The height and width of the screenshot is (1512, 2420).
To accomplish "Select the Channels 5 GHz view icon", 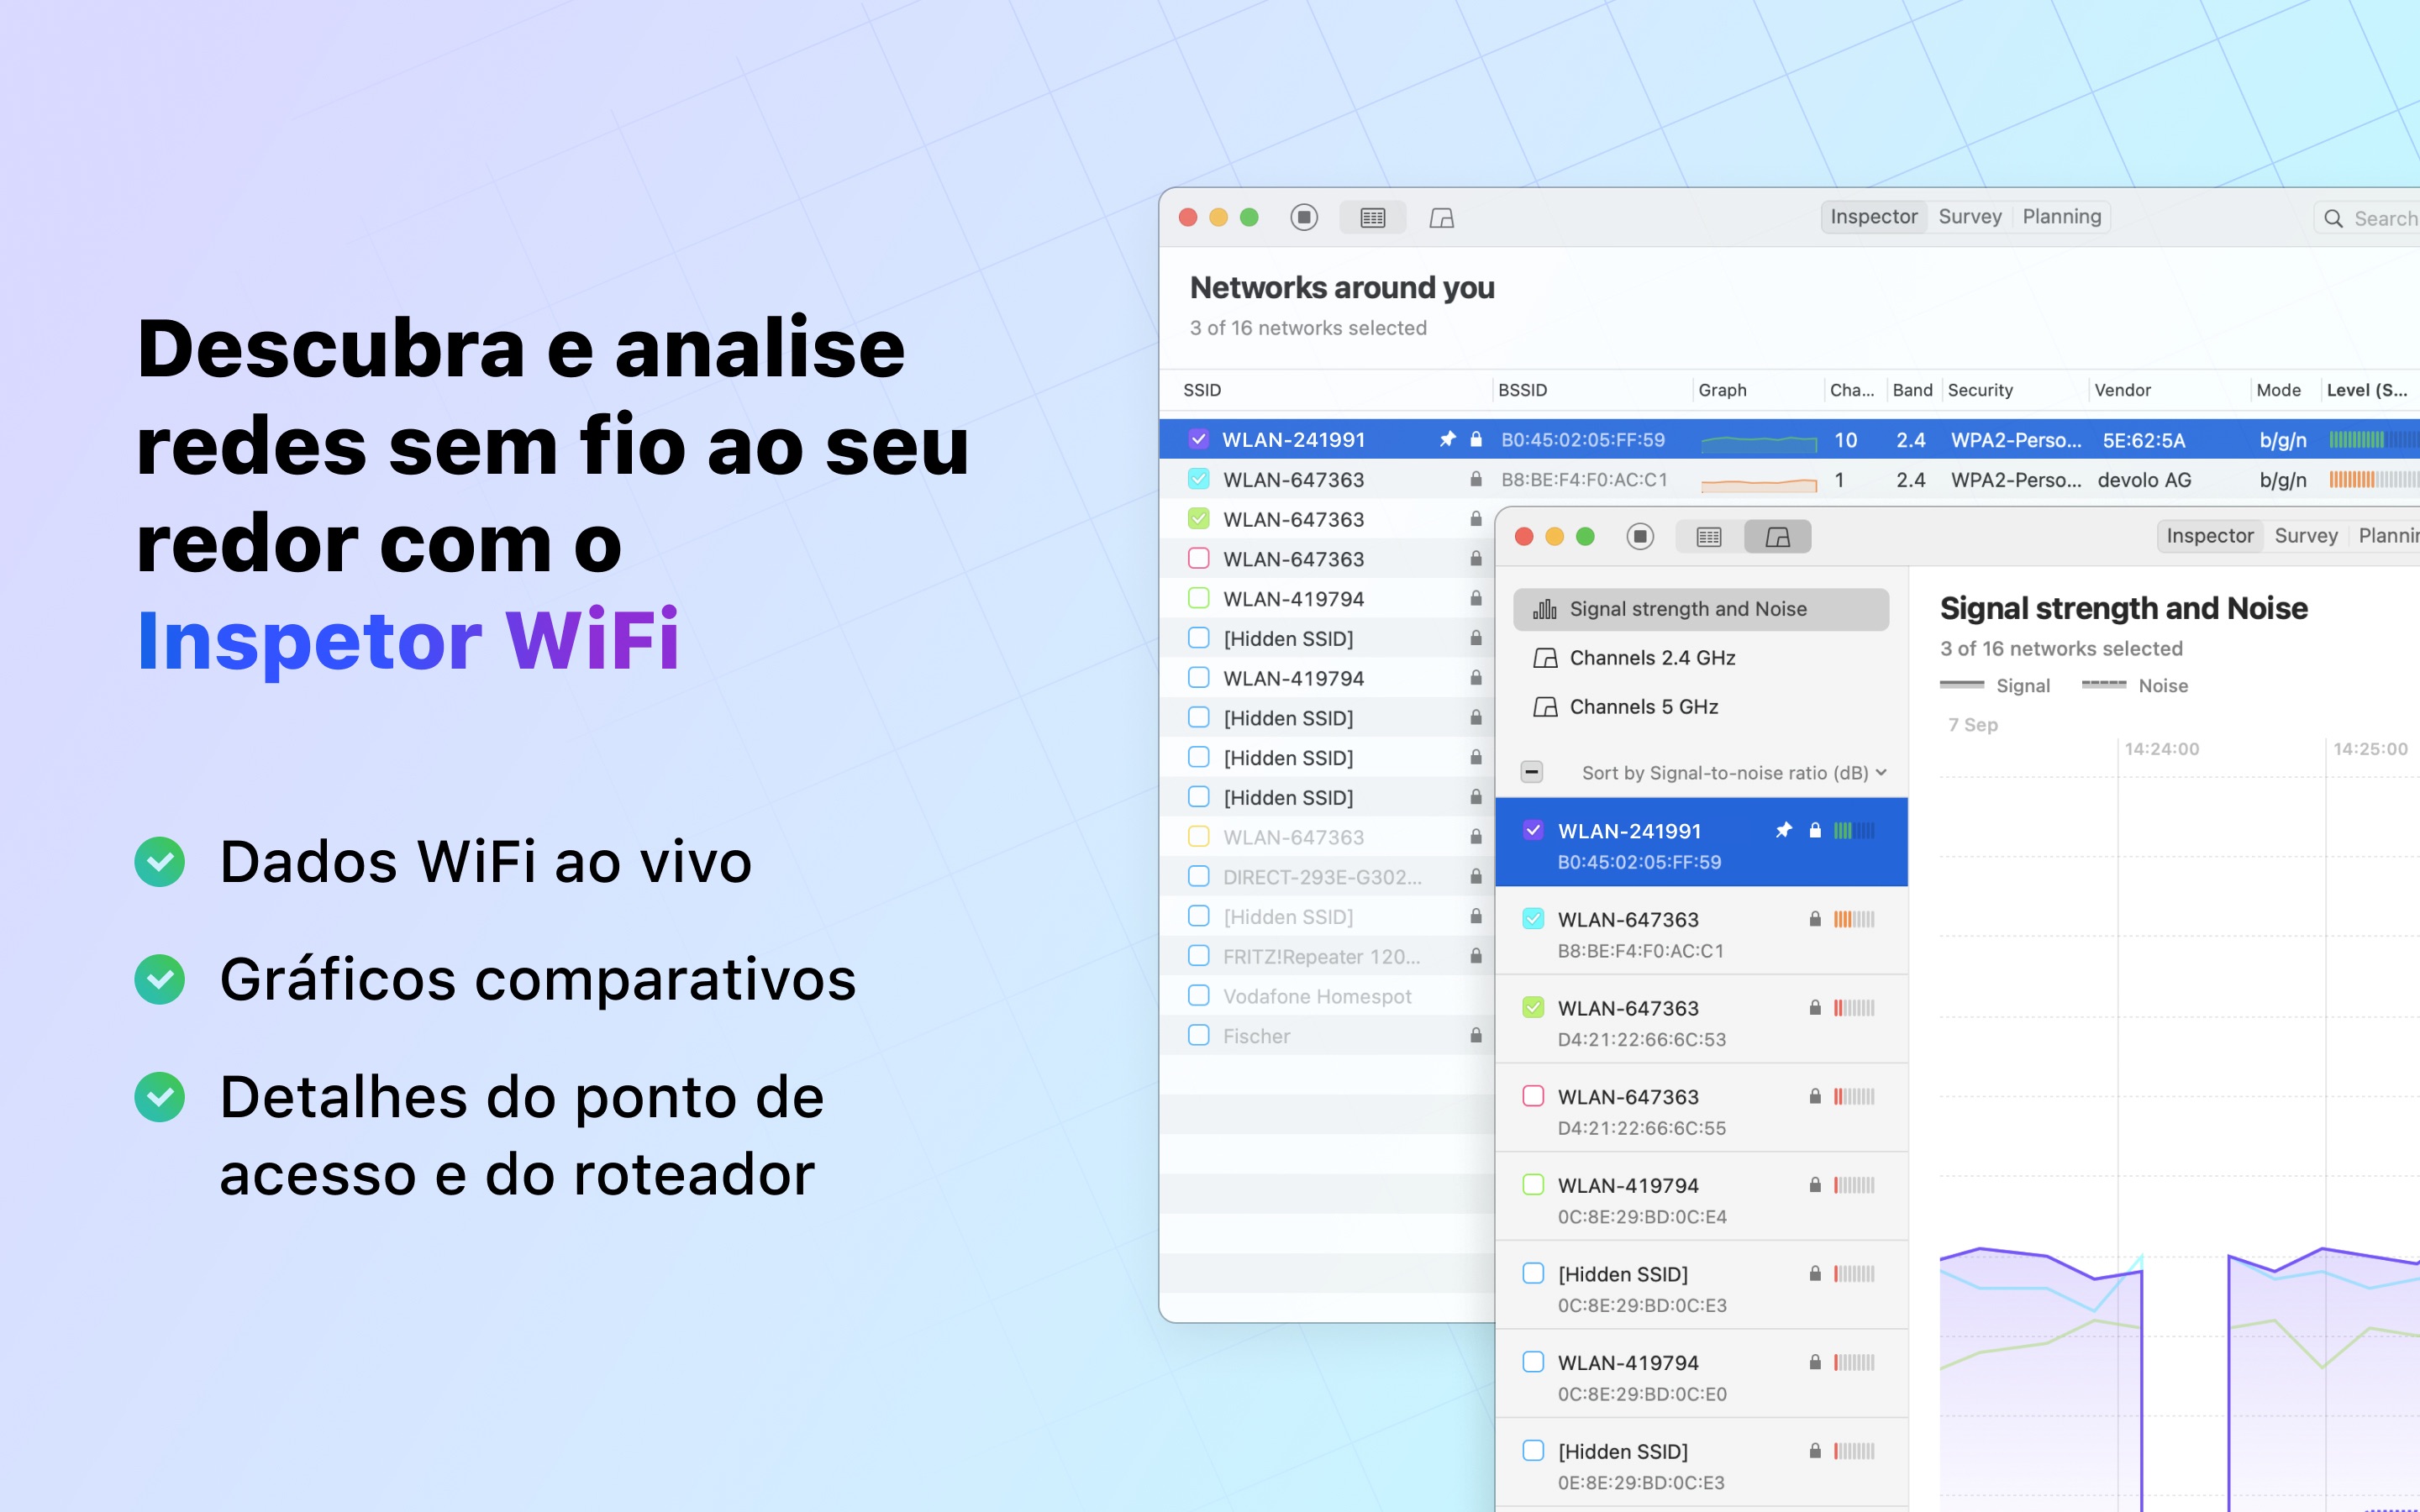I will pos(1544,706).
